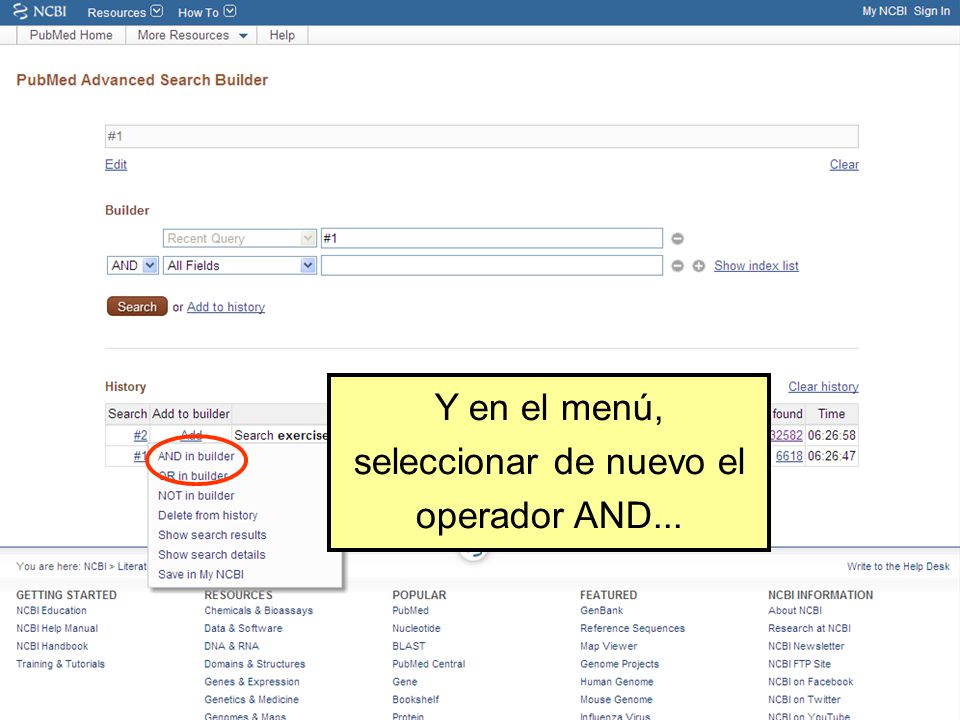Expand the More Resources menu
Viewport: 960px width, 720px height.
point(192,36)
